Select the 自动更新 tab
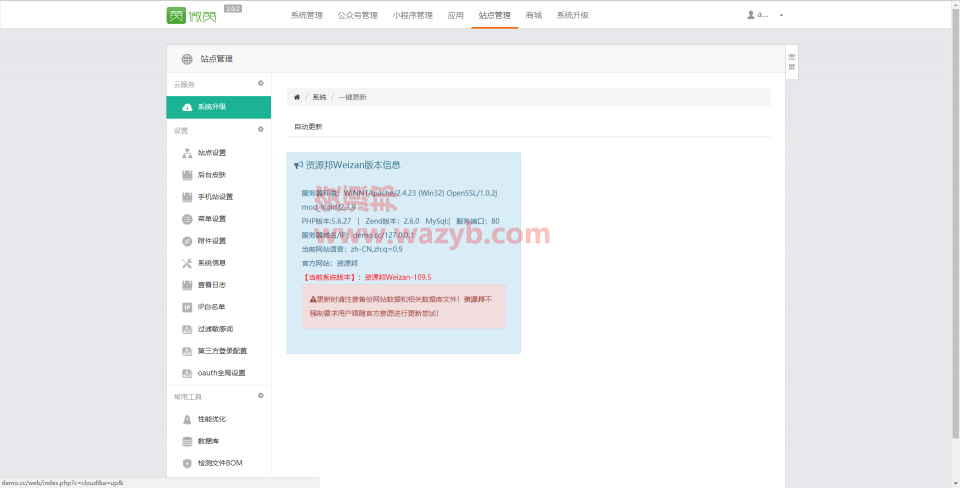This screenshot has height=488, width=960. click(x=308, y=127)
